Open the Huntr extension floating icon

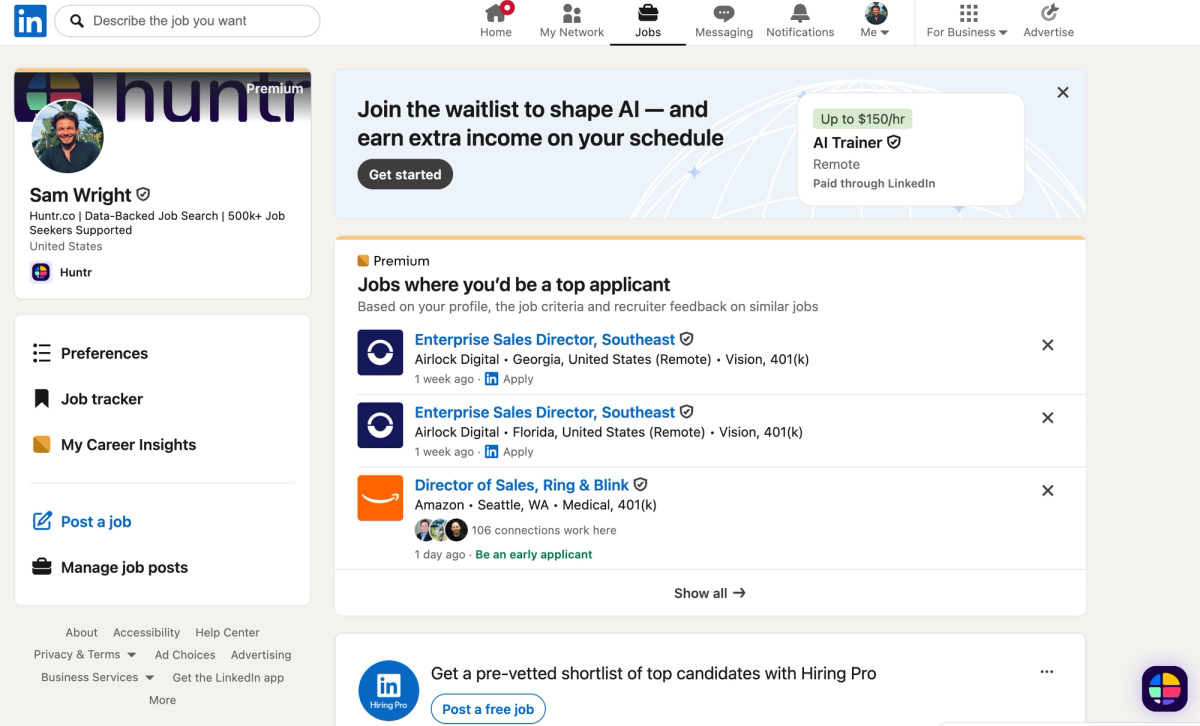tap(1164, 688)
